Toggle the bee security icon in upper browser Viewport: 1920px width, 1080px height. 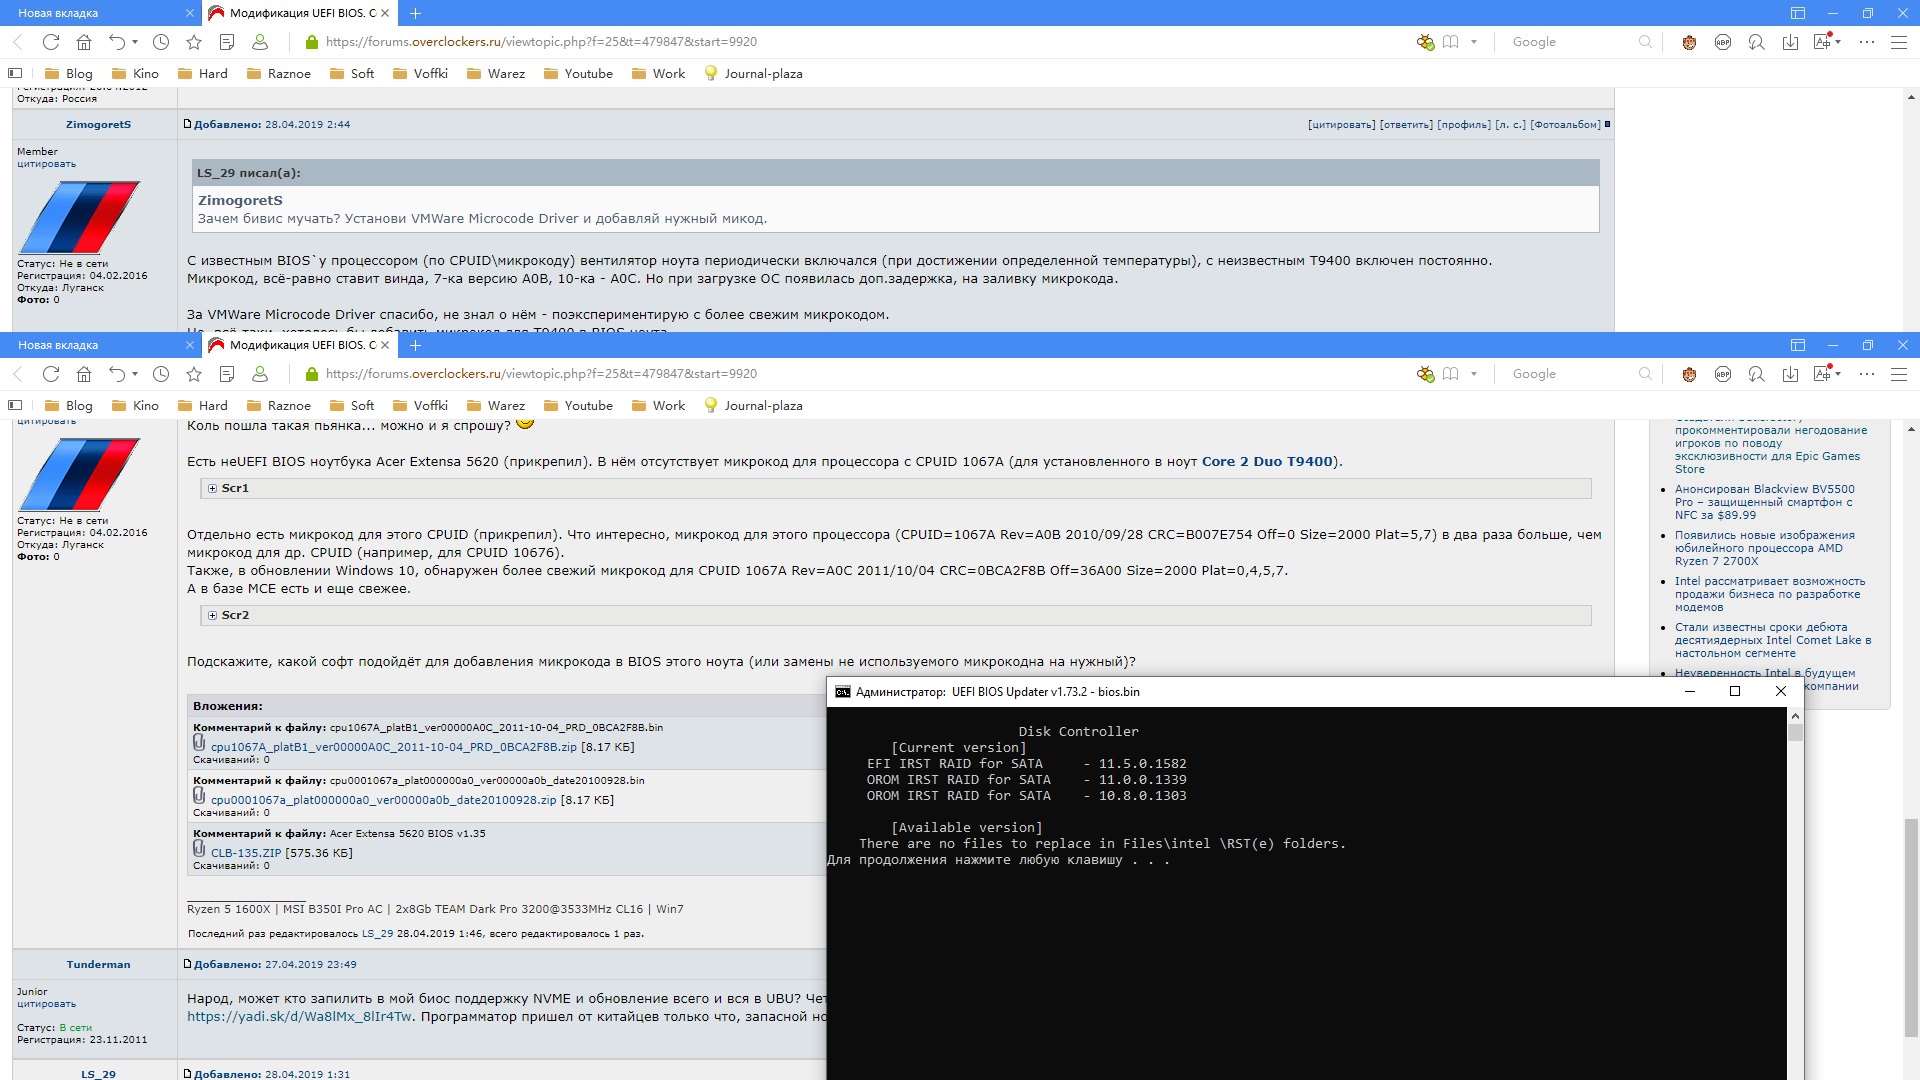tap(1425, 42)
